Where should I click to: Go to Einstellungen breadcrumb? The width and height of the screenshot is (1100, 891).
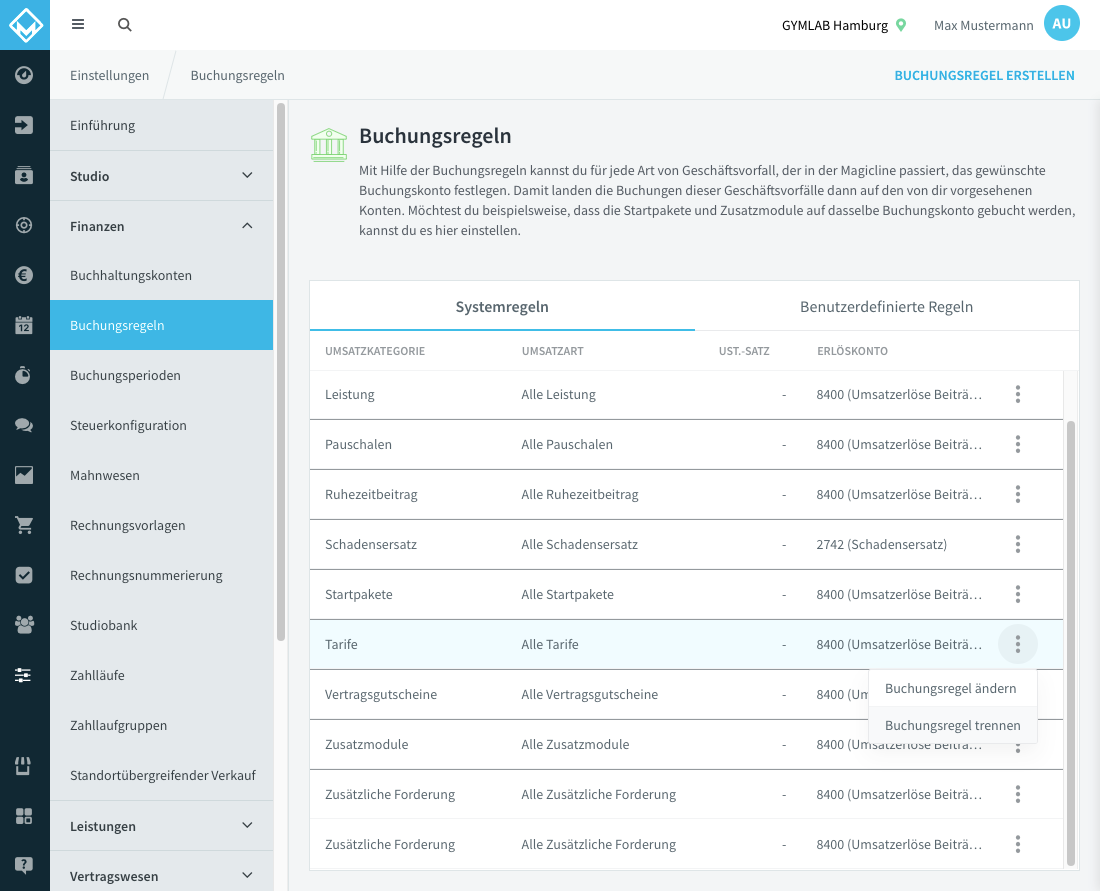109,75
